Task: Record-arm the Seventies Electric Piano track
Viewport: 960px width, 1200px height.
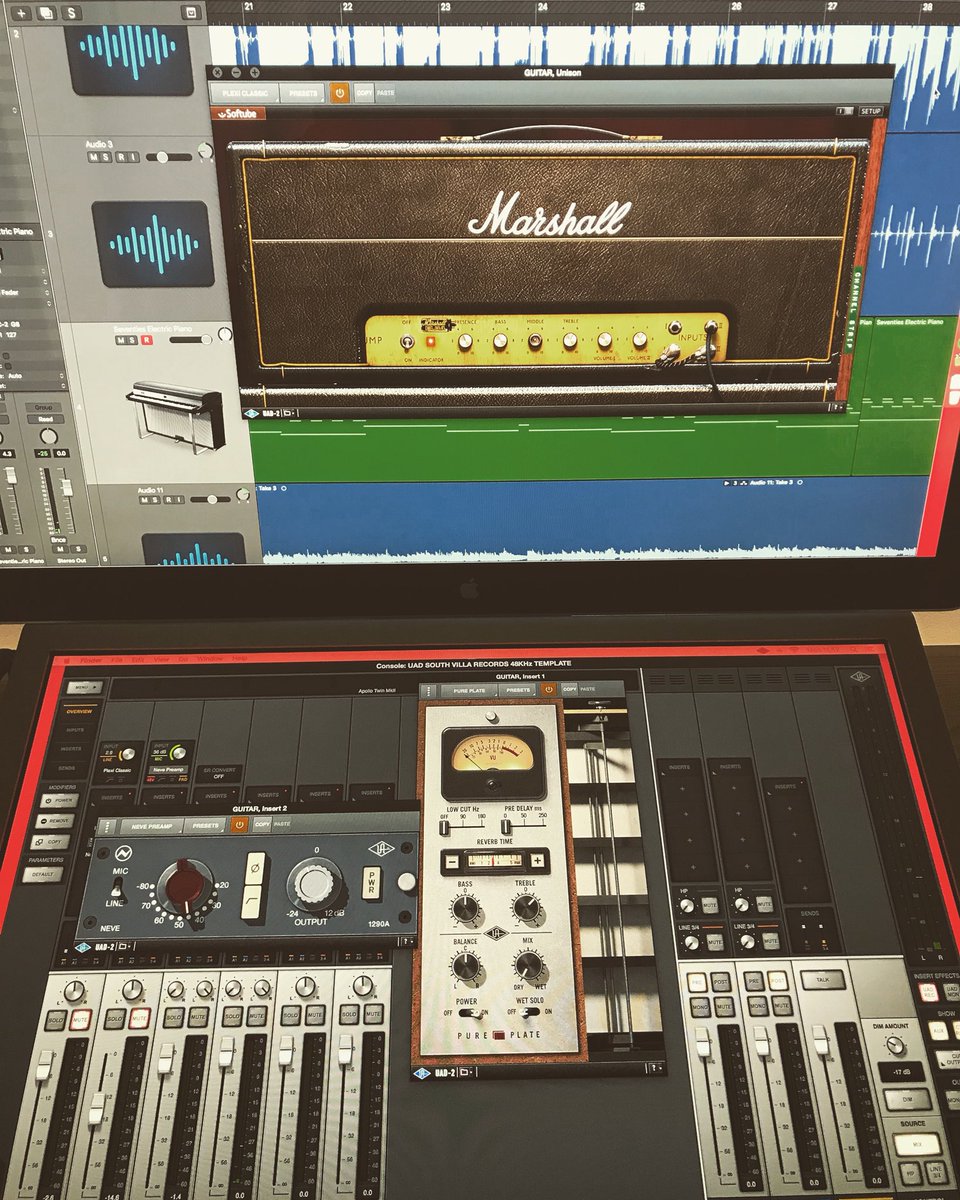Action: (x=147, y=341)
